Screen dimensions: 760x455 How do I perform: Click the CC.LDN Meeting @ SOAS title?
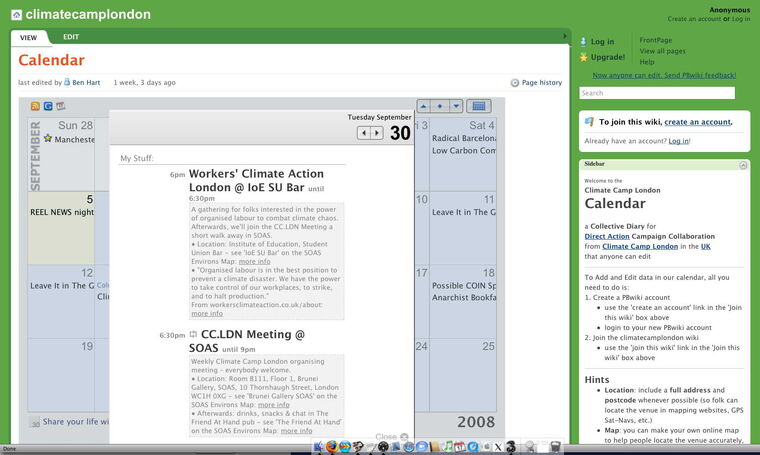coord(247,341)
